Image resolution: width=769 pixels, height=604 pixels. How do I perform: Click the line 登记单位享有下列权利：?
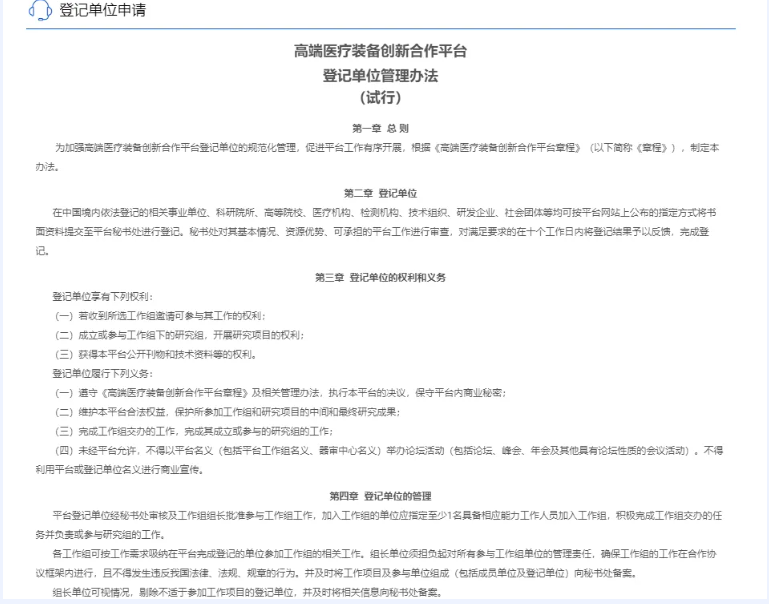click(x=103, y=297)
